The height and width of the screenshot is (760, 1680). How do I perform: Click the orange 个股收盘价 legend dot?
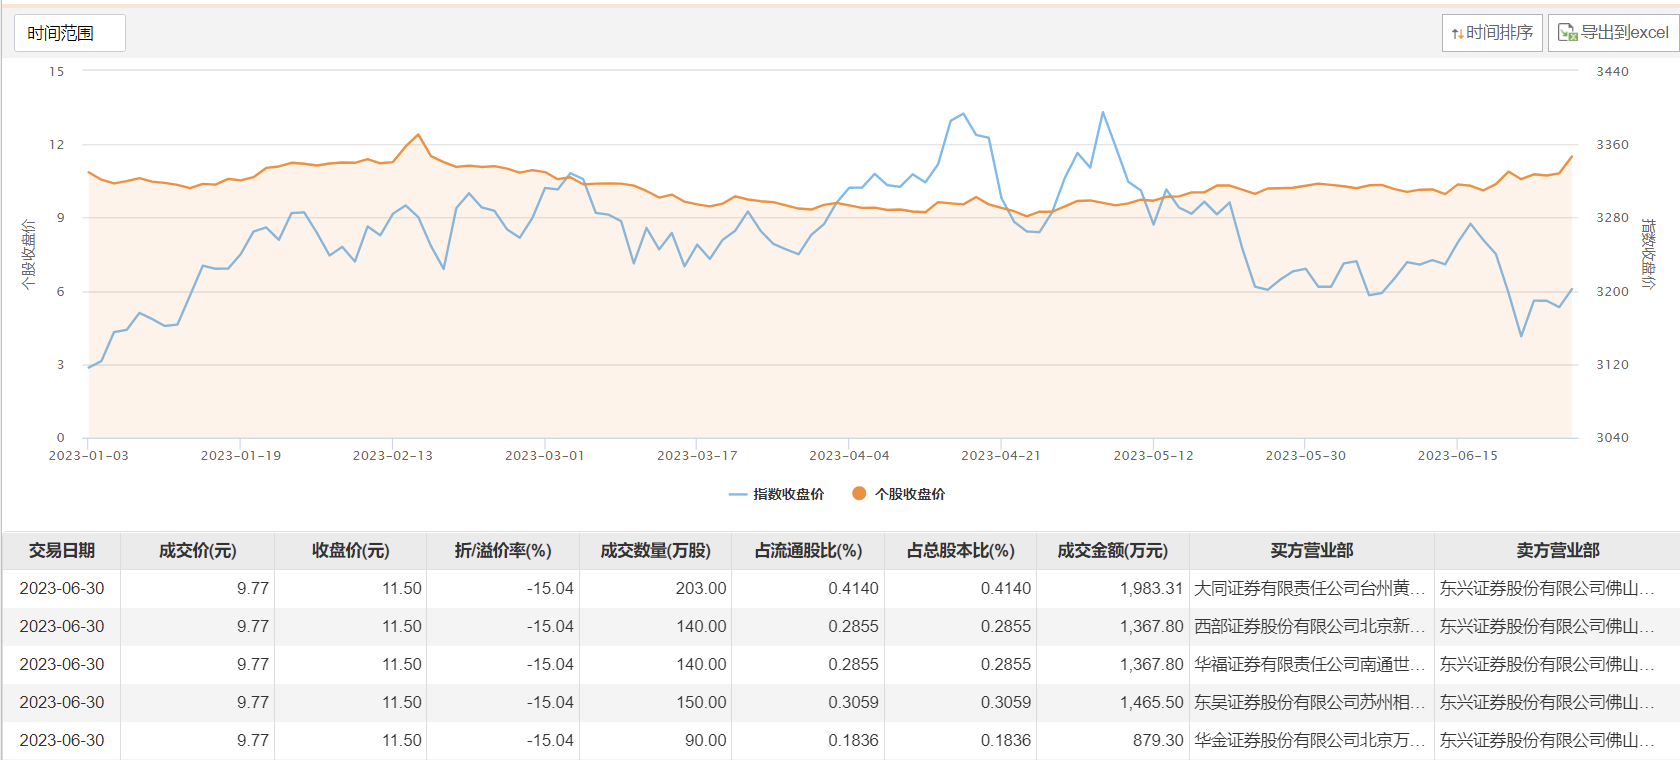click(859, 493)
